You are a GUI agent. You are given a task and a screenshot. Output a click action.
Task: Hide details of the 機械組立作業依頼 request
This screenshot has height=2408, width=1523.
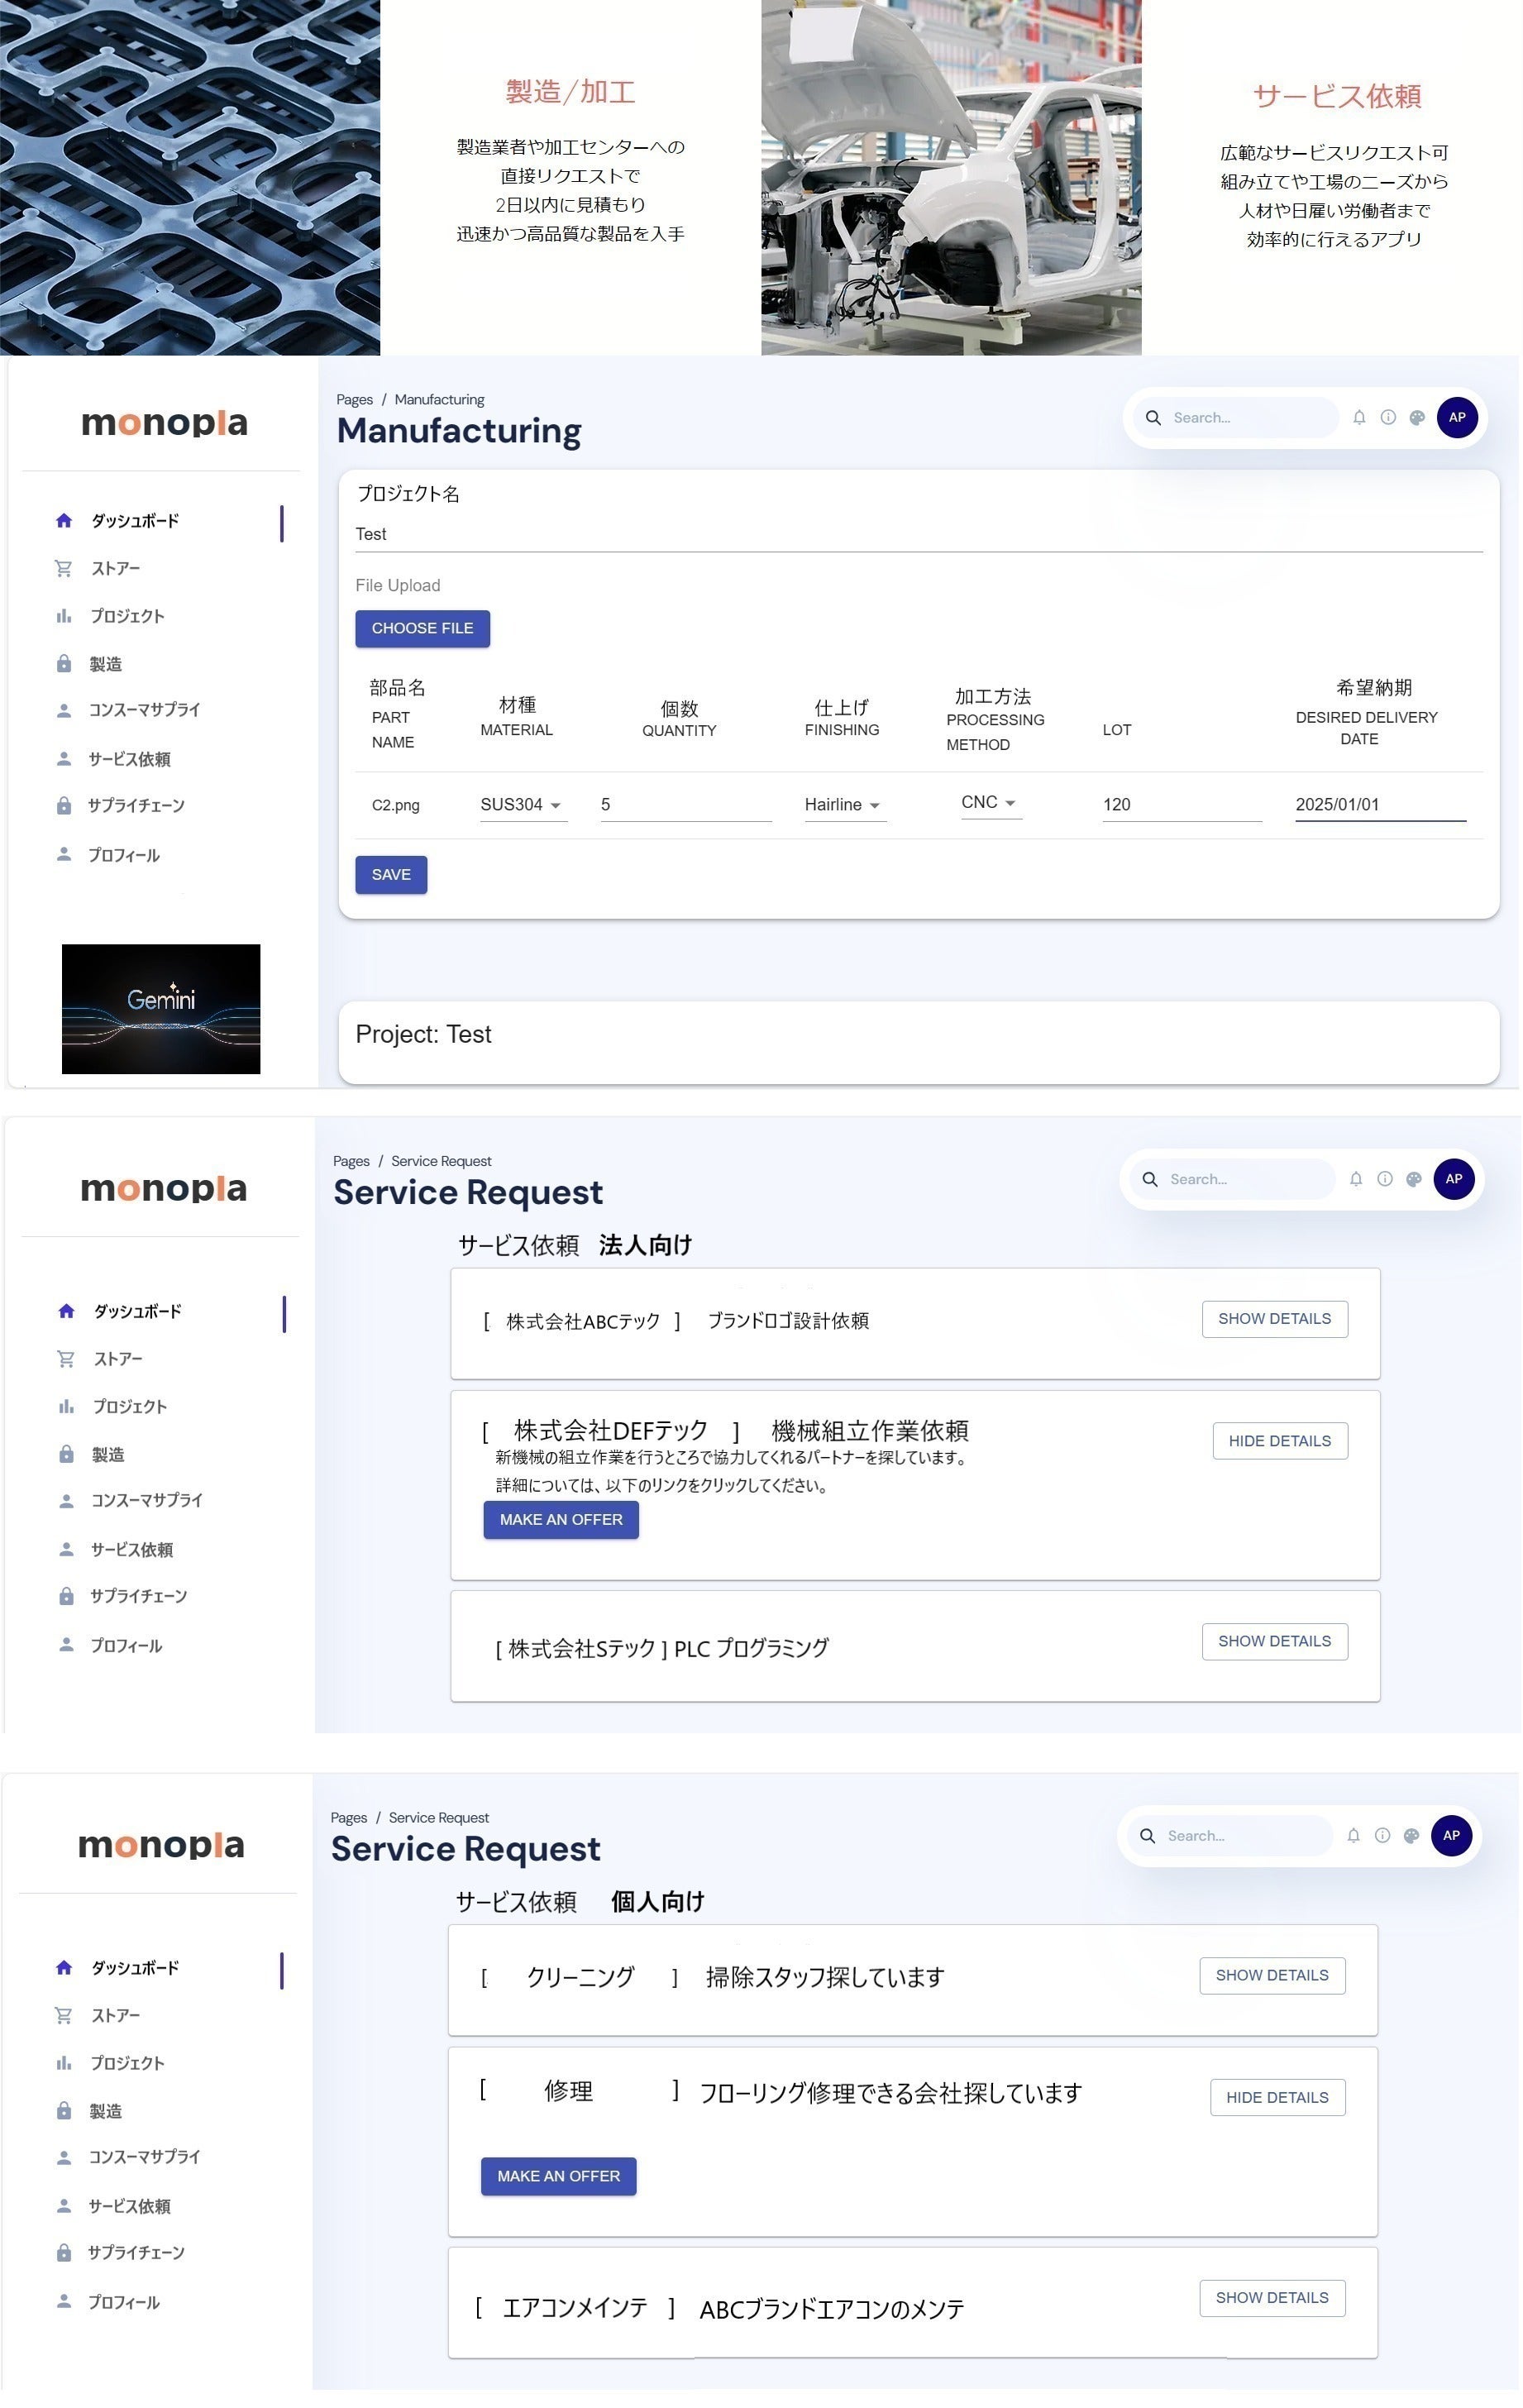(x=1279, y=1441)
